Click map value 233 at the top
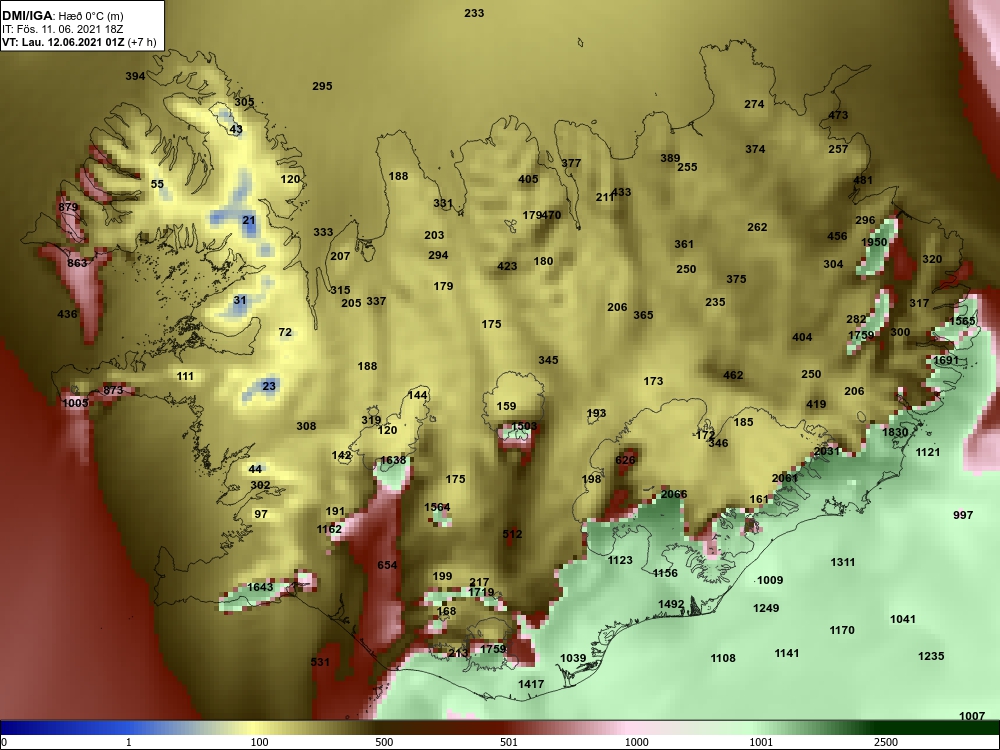 (x=474, y=13)
